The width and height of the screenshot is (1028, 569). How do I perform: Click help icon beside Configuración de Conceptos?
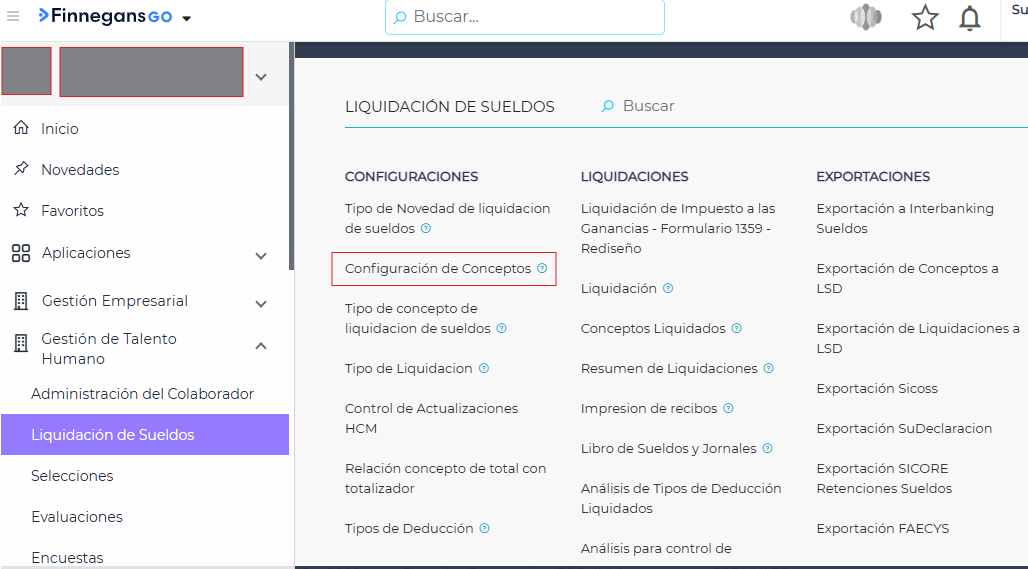(x=542, y=269)
